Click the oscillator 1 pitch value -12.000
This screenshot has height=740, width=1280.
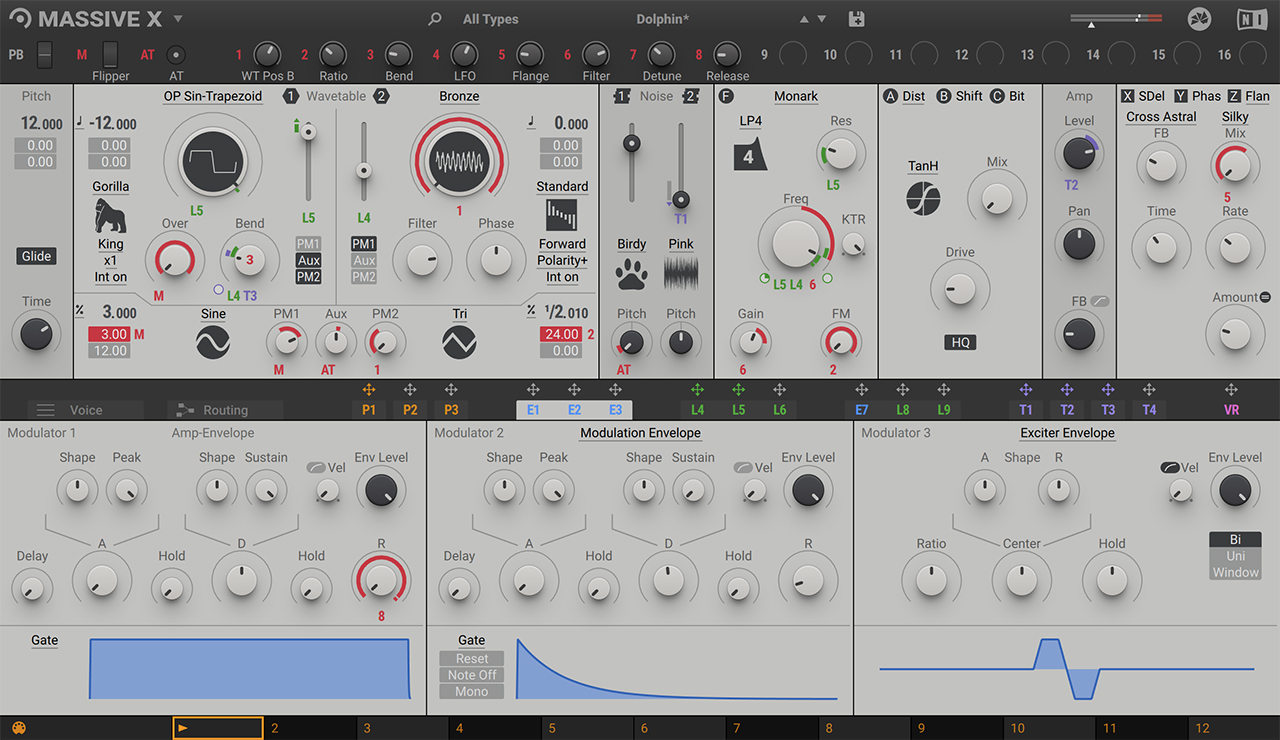click(112, 124)
